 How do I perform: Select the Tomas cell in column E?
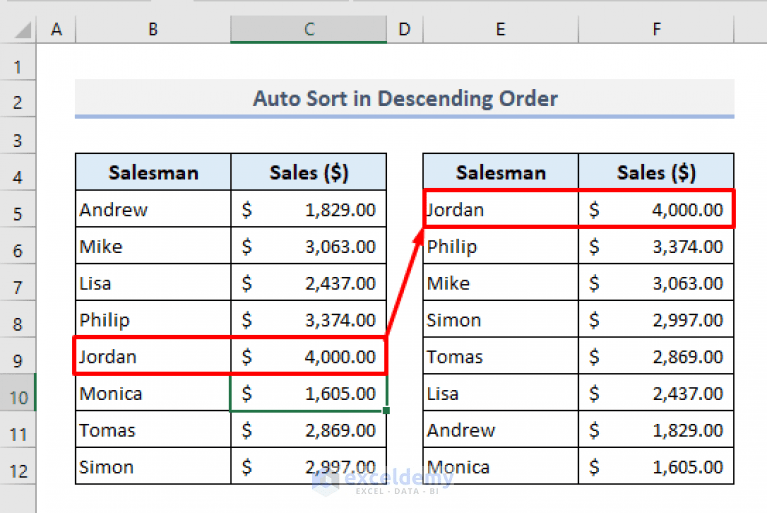(x=500, y=356)
